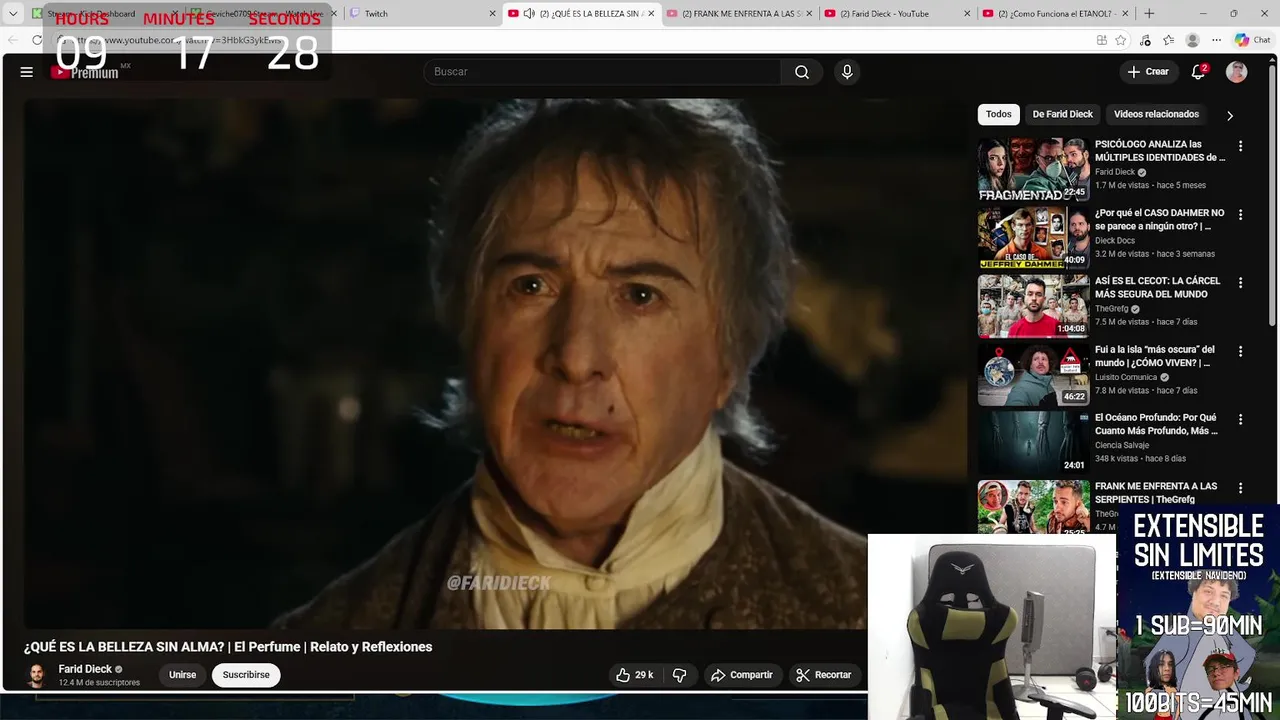Click the Compartir share button
The width and height of the screenshot is (1280, 720).
click(x=741, y=675)
